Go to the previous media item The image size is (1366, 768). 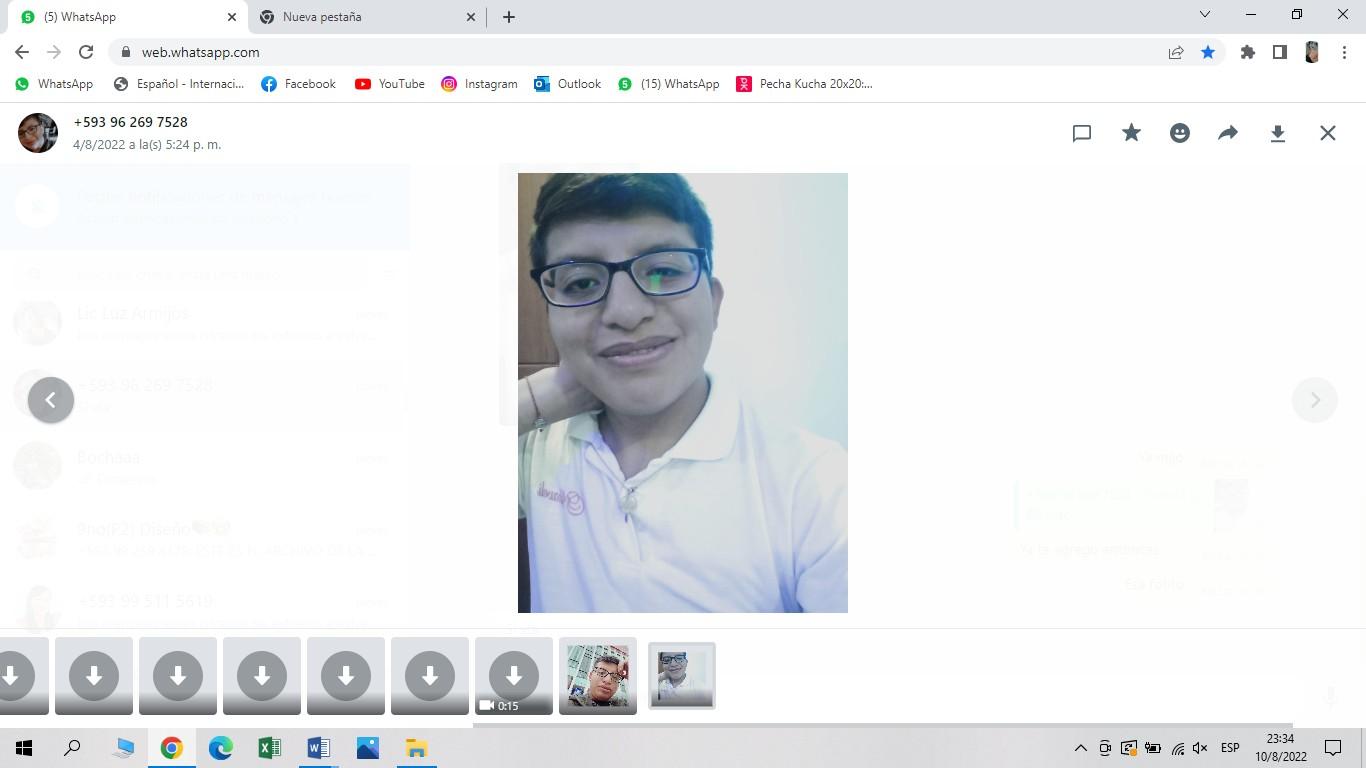tap(51, 400)
